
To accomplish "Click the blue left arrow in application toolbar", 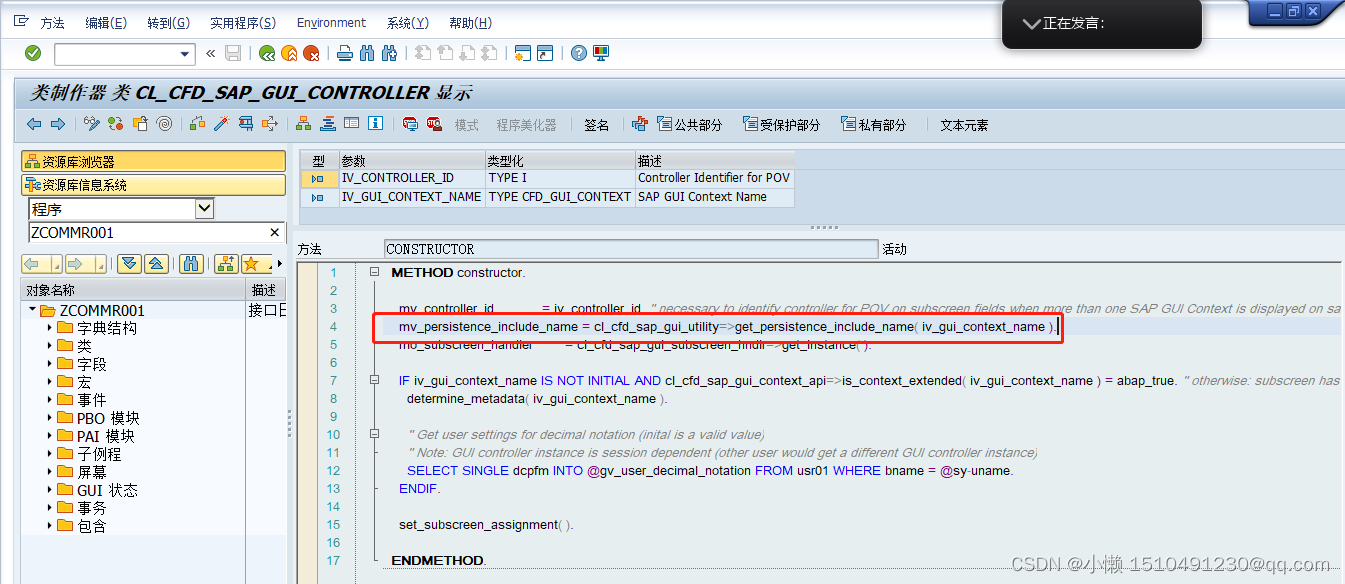I will click(x=34, y=124).
